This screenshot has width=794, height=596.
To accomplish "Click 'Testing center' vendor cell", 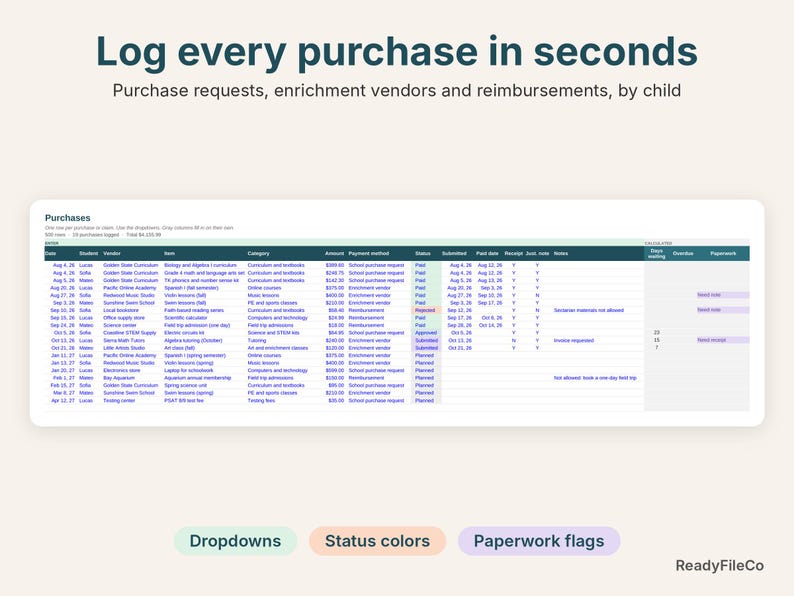I will tap(119, 401).
